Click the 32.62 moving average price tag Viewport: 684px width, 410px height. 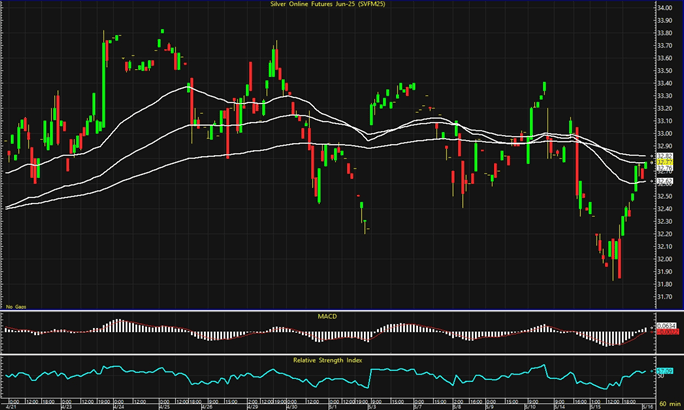click(x=664, y=182)
